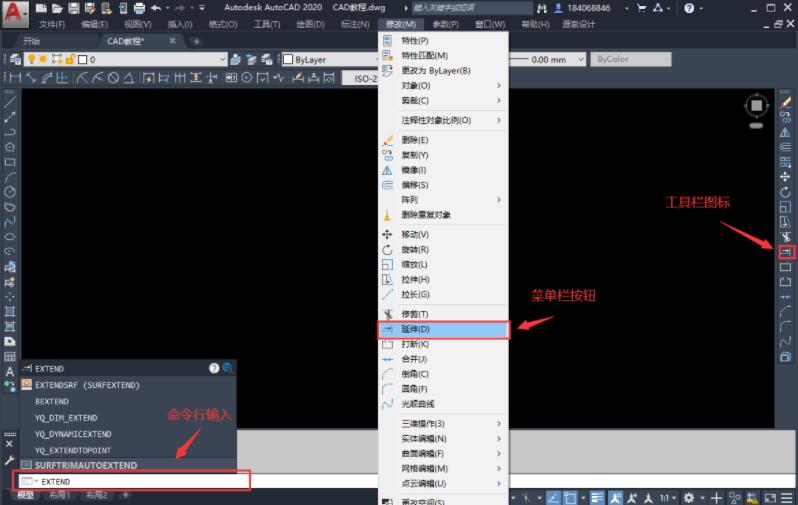The height and width of the screenshot is (505, 798).
Task: Expand the layer dropdown list
Action: coord(222,60)
